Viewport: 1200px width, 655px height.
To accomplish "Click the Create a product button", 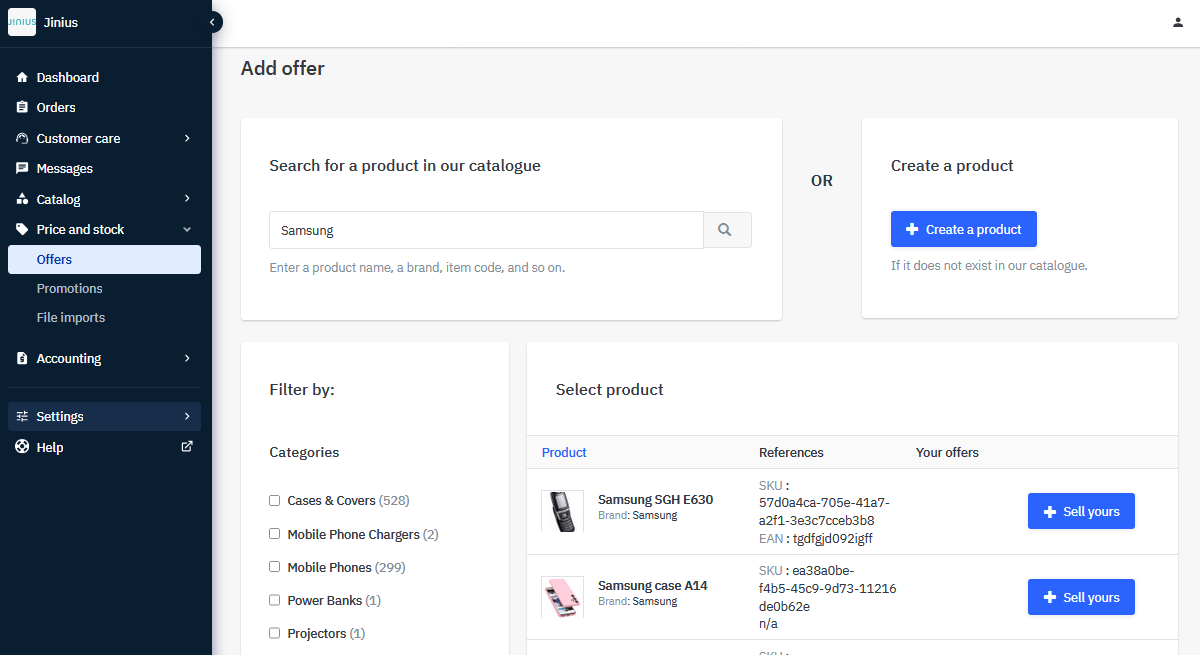I will coord(964,229).
